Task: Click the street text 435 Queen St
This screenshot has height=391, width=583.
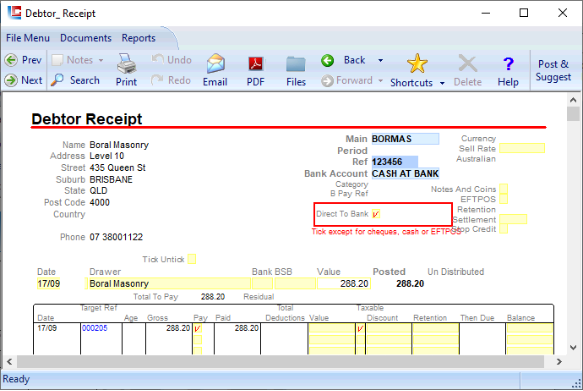Action: (x=117, y=168)
